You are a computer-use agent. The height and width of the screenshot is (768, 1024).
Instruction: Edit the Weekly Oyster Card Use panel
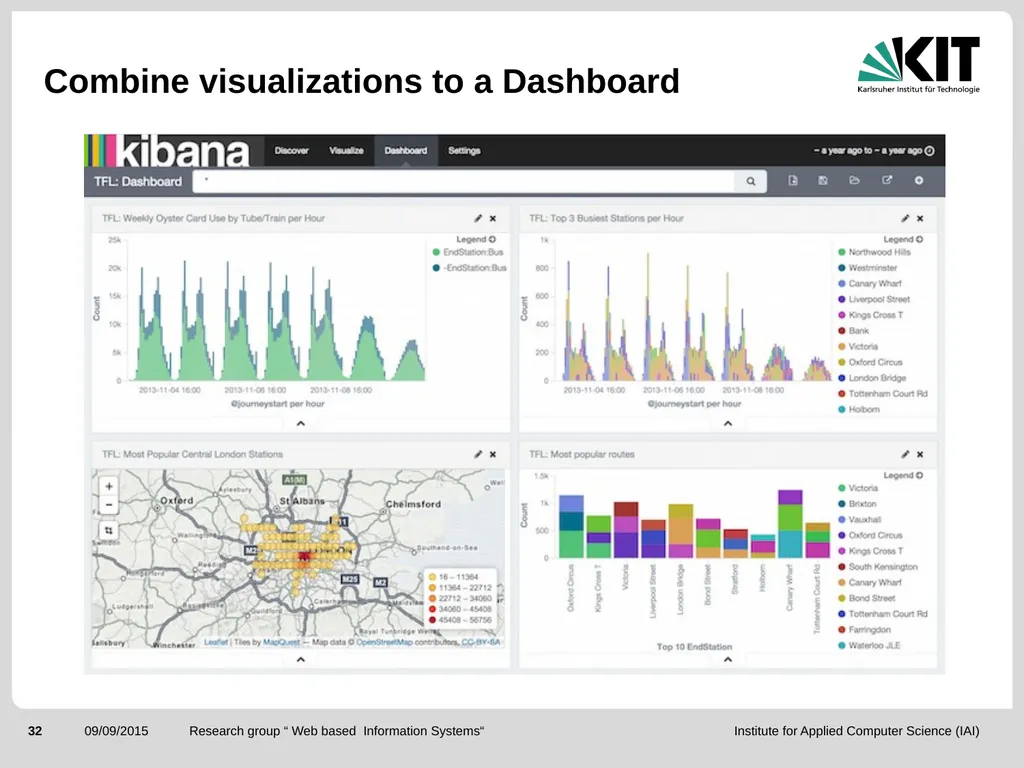coord(478,218)
